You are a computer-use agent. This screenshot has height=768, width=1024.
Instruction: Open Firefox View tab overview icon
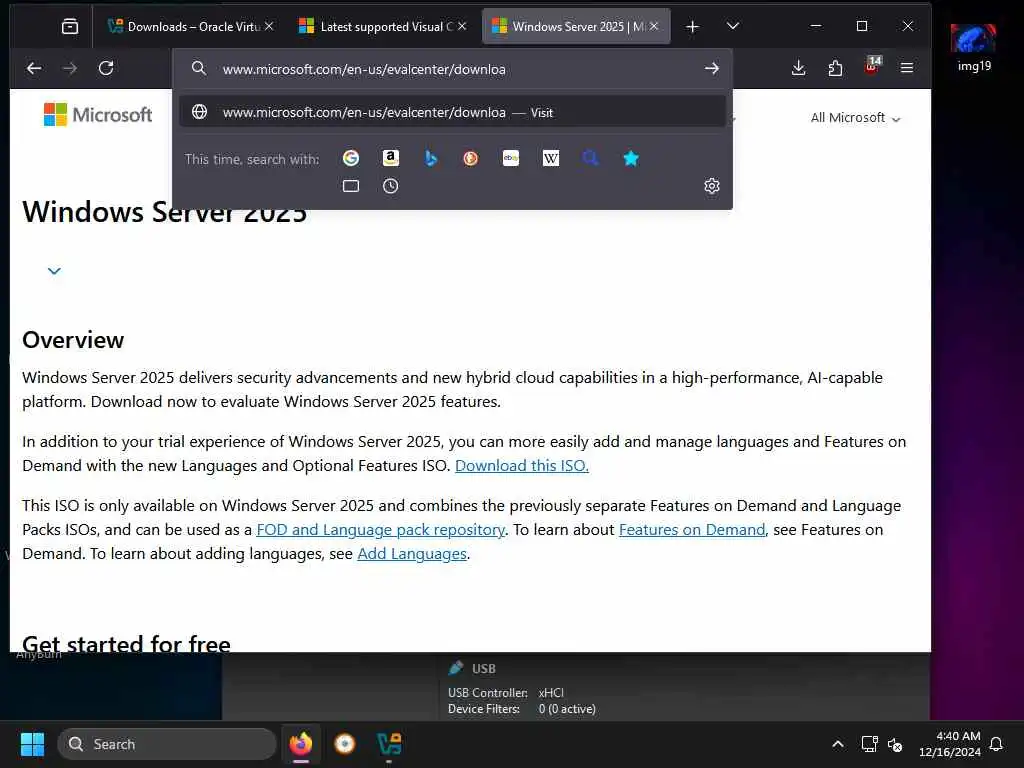tap(70, 26)
